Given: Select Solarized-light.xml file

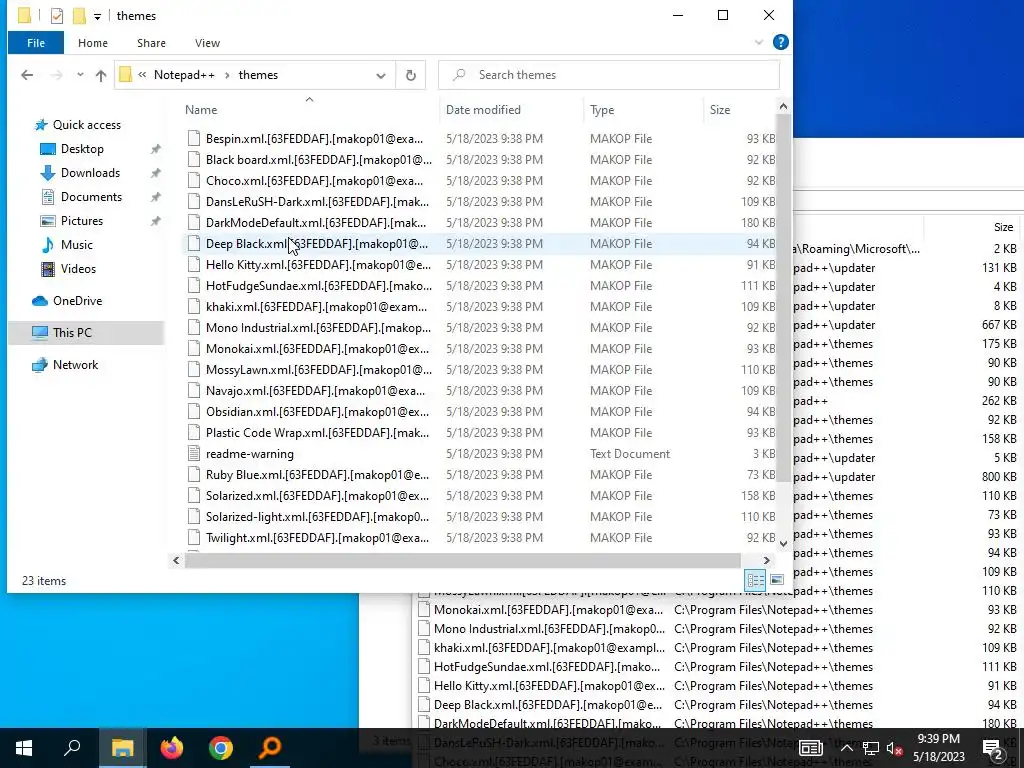Looking at the screenshot, I should pyautogui.click(x=480, y=517).
